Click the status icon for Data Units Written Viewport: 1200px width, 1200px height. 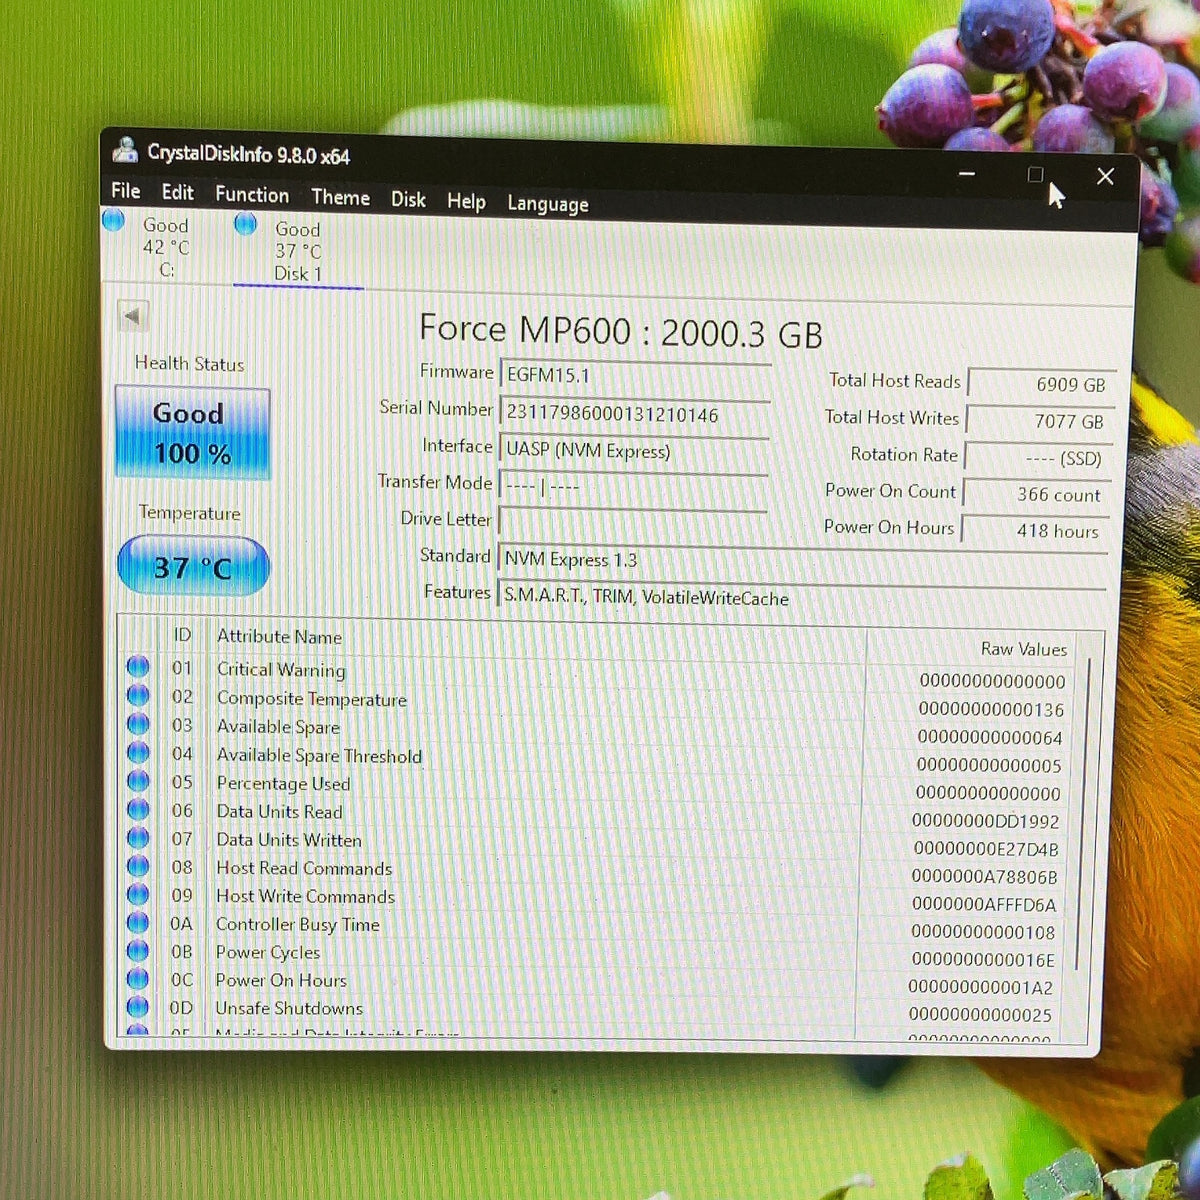pyautogui.click(x=138, y=837)
